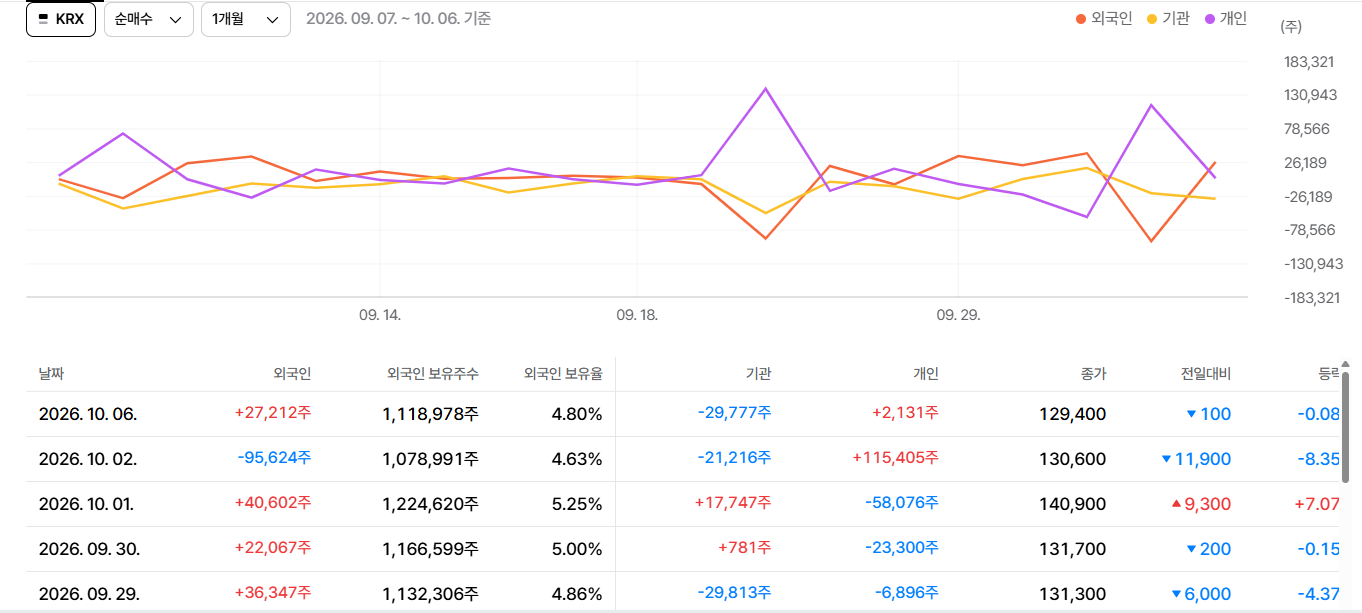Click the yellow 기관 legend dot
Image resolution: width=1362 pixels, height=613 pixels.
point(1151,18)
